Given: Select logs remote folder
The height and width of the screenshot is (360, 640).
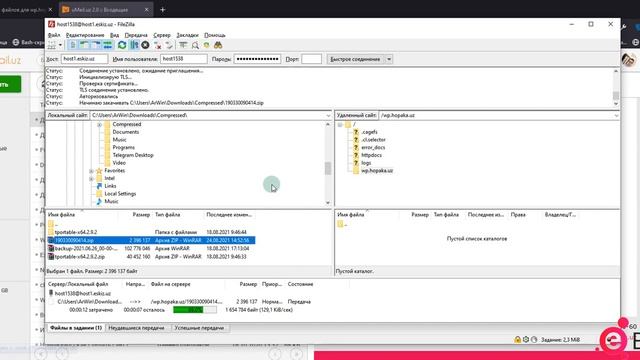Looking at the screenshot, I should (366, 163).
